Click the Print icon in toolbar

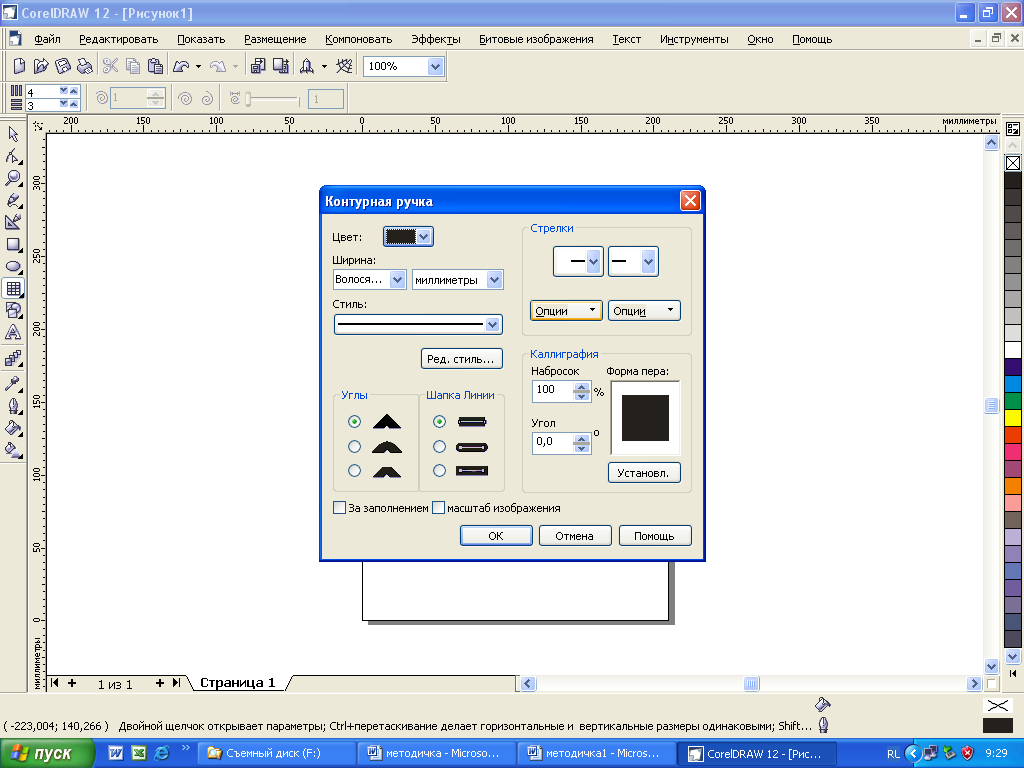(x=85, y=66)
